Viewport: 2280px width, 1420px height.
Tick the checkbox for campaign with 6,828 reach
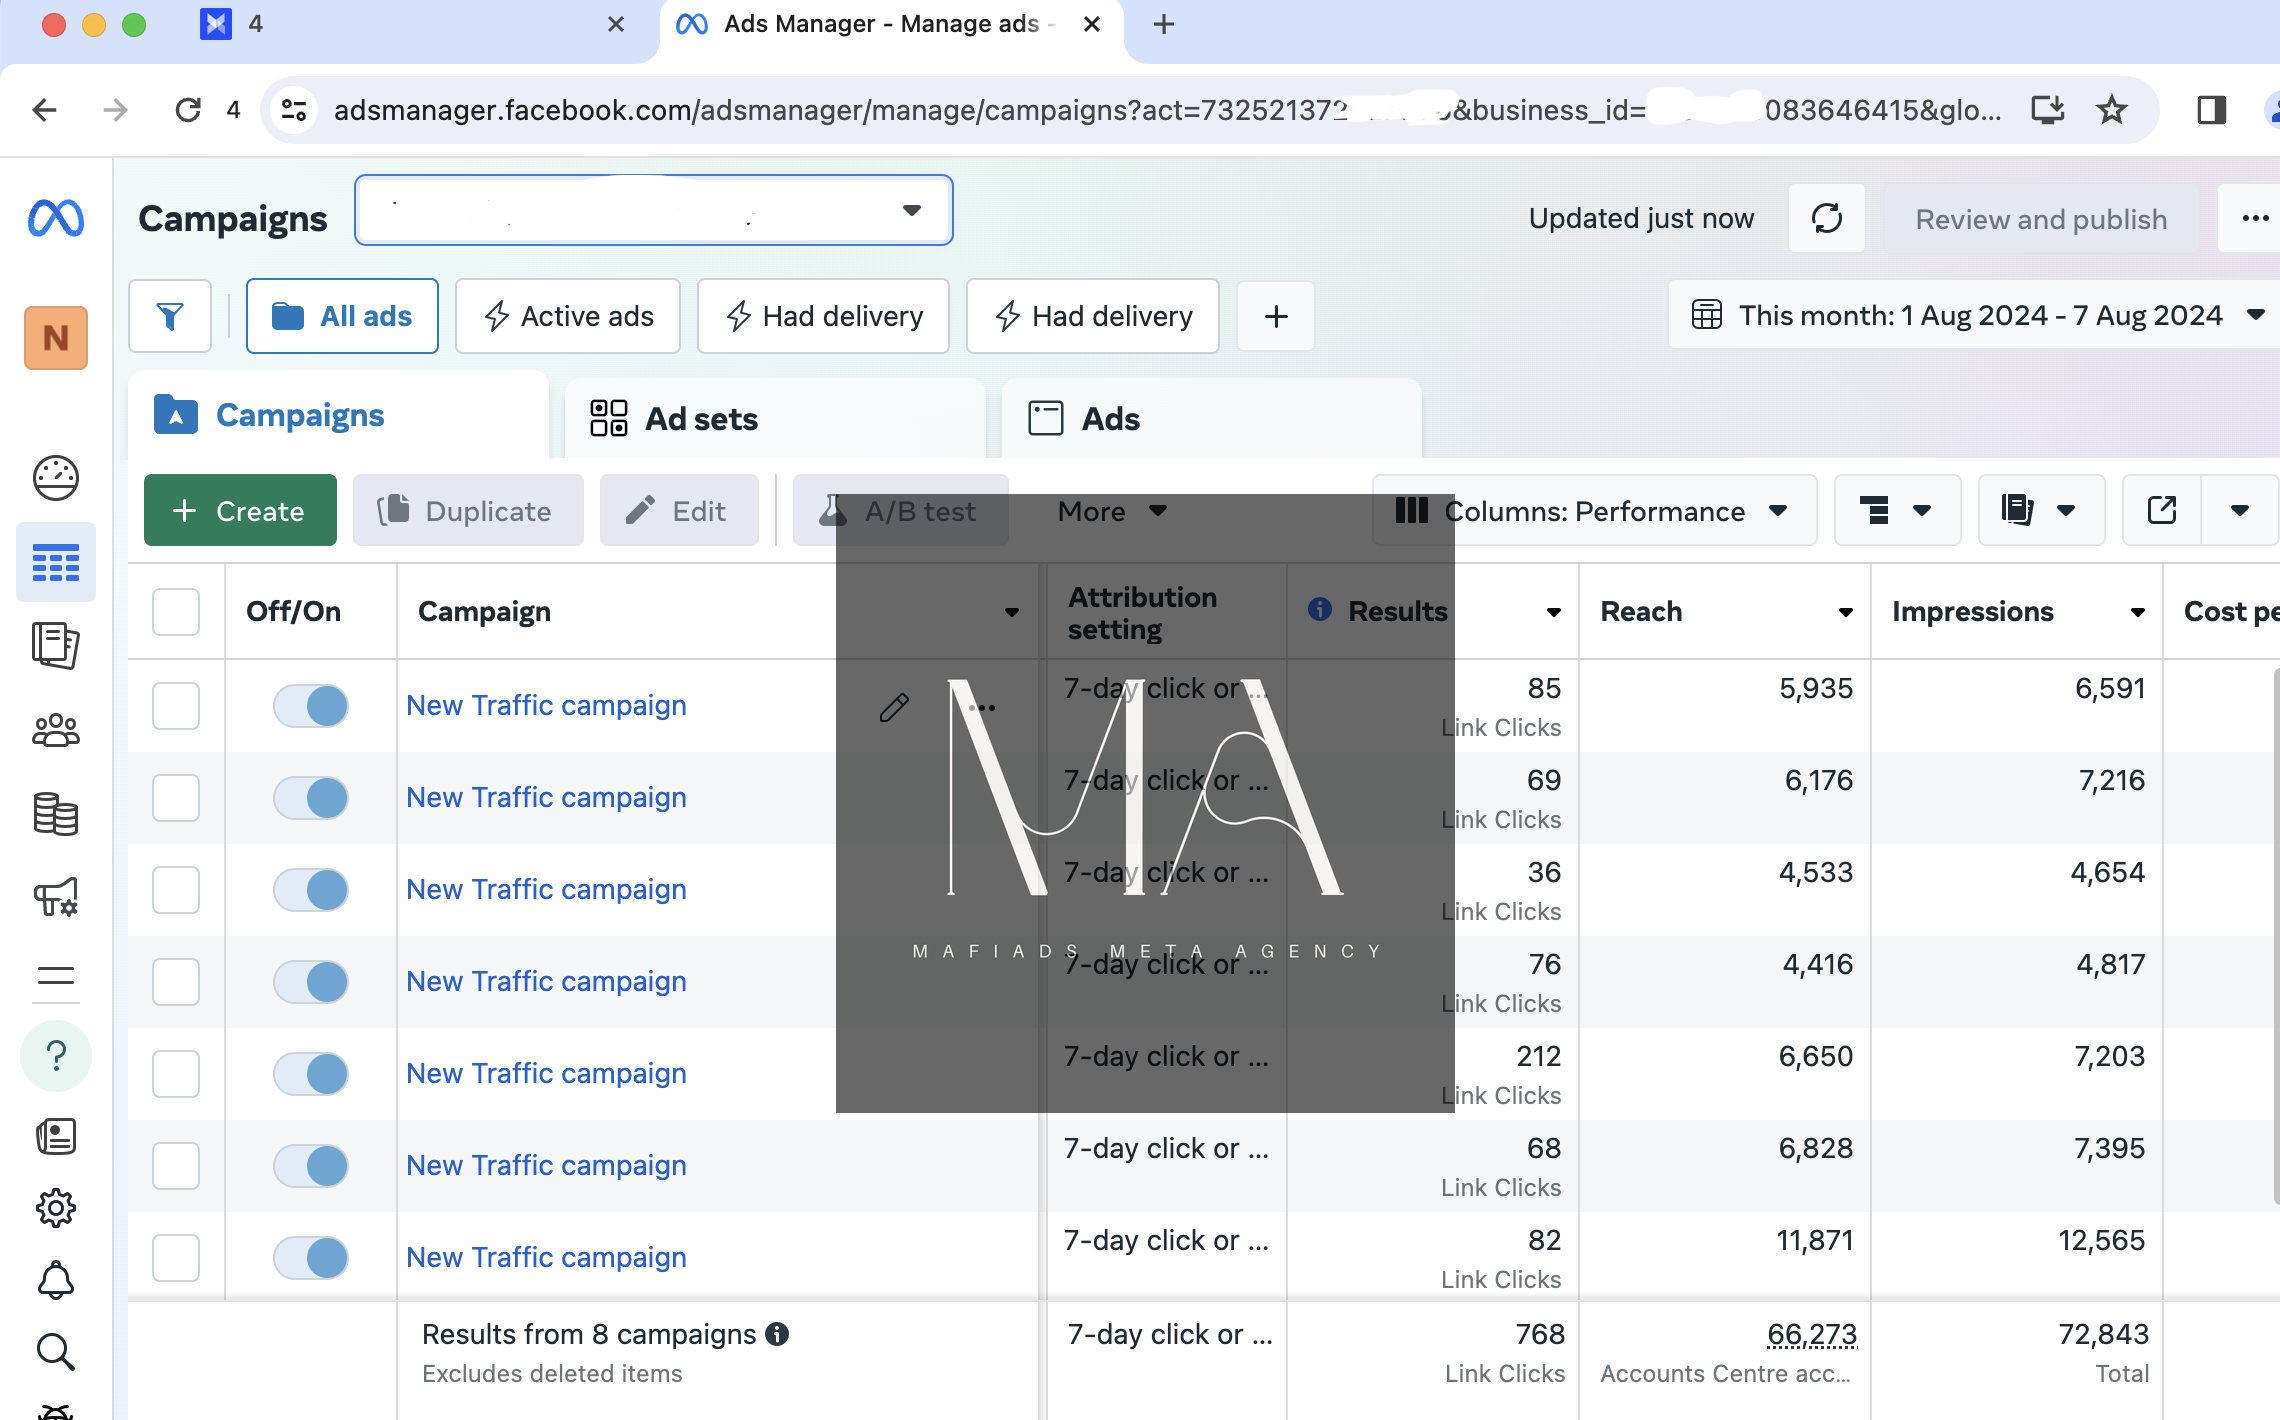click(176, 1165)
